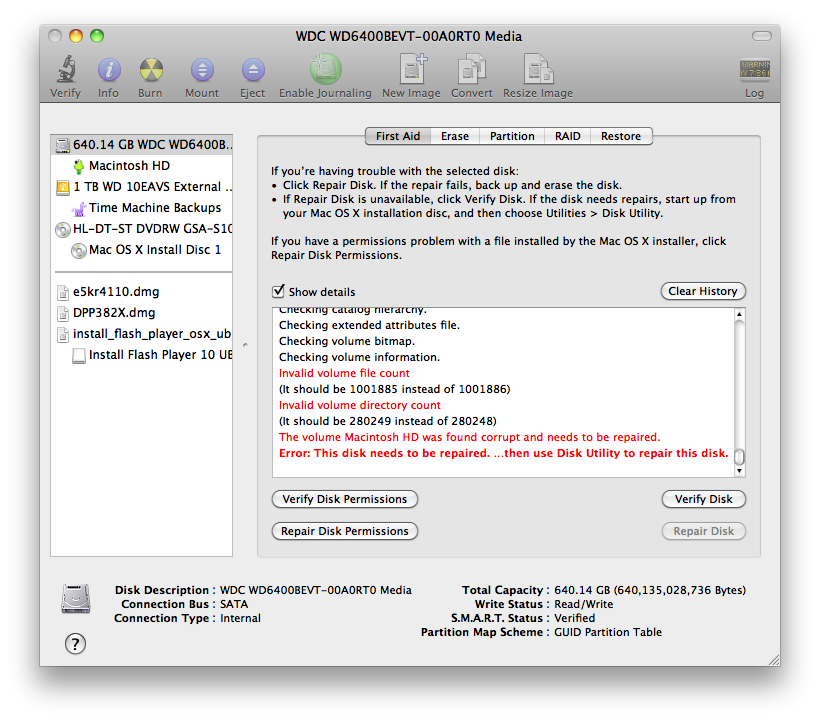
Task: Select the HL-DT-ST DVDRW drive
Action: coord(142,228)
